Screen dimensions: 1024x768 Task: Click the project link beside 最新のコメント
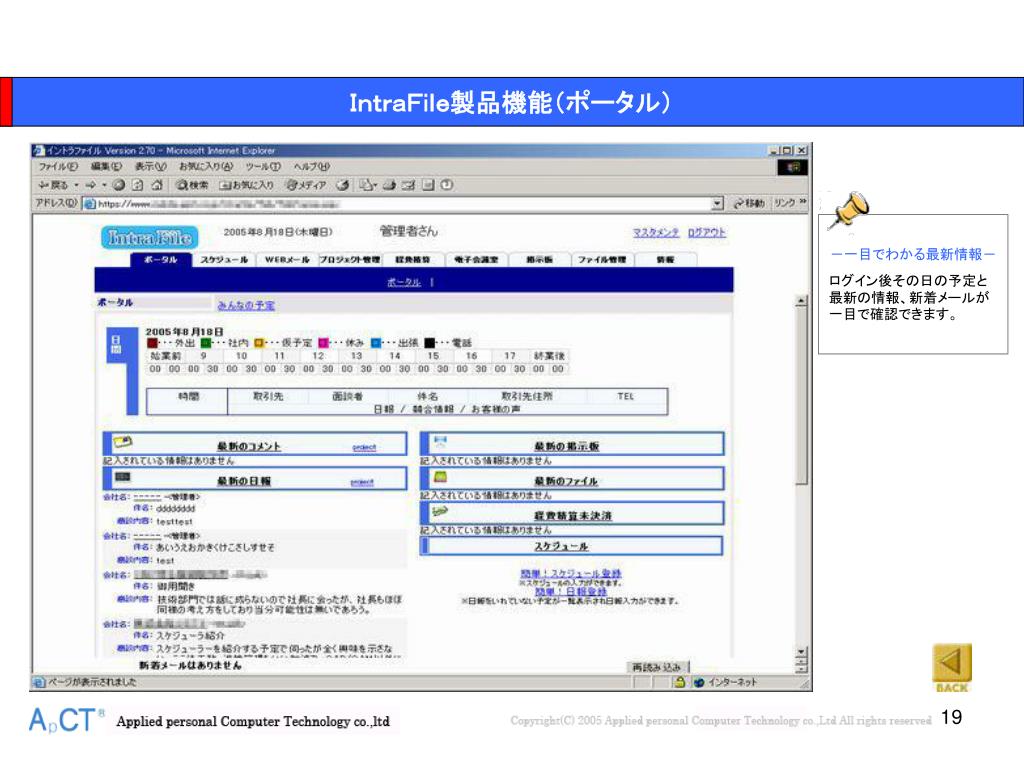(364, 447)
